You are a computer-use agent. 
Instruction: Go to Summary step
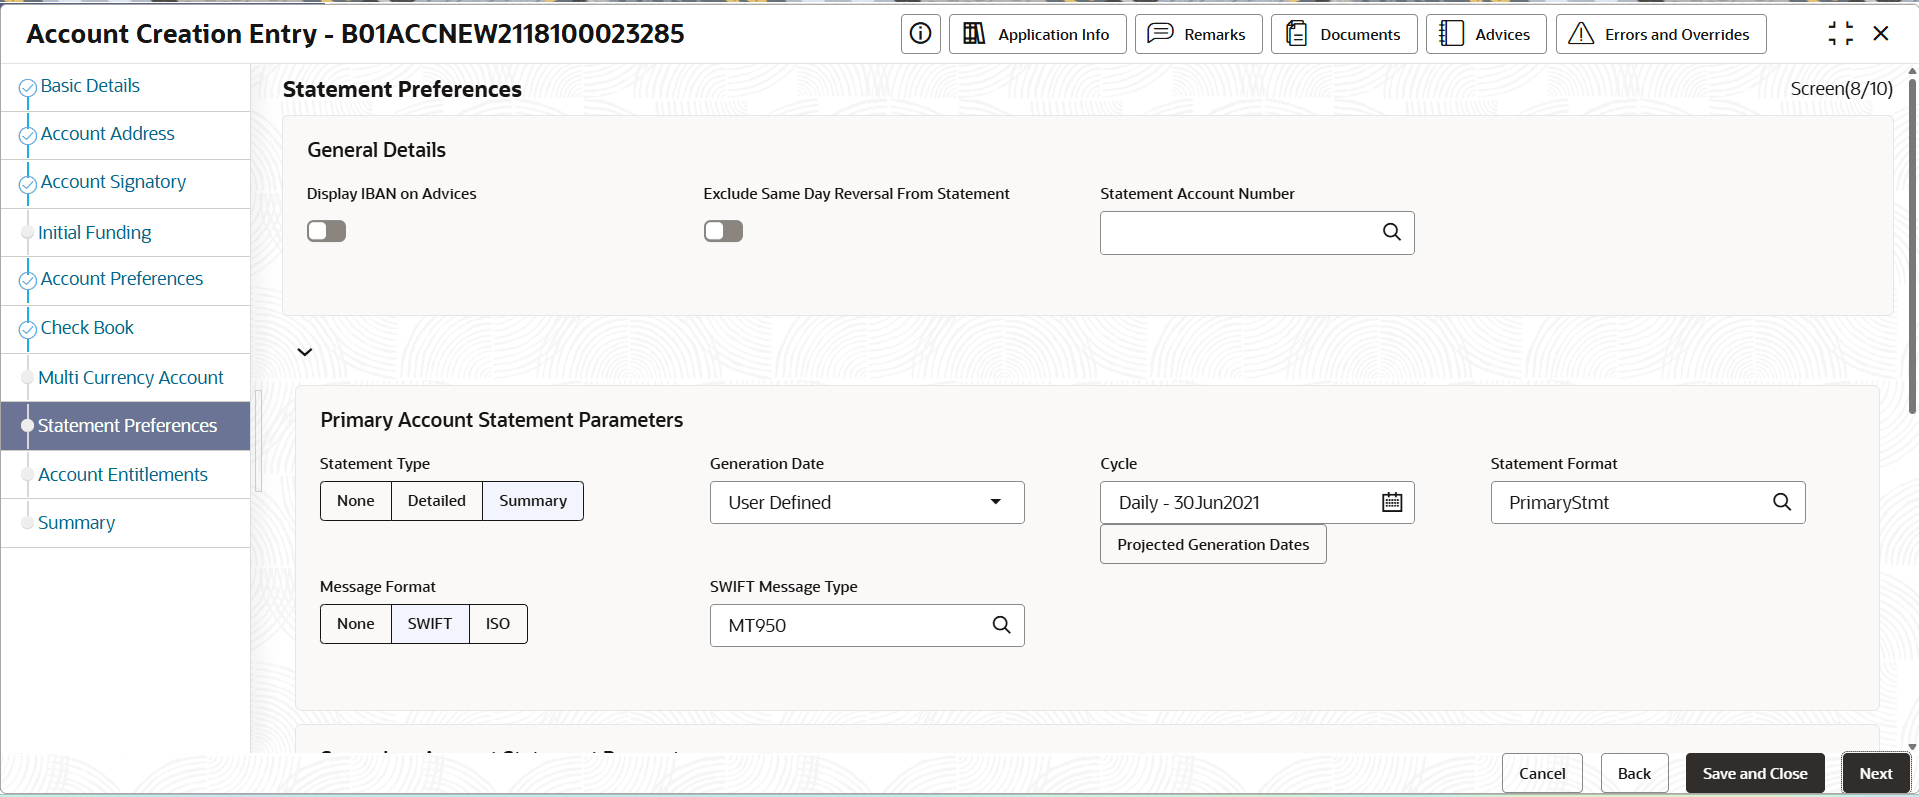tap(76, 523)
